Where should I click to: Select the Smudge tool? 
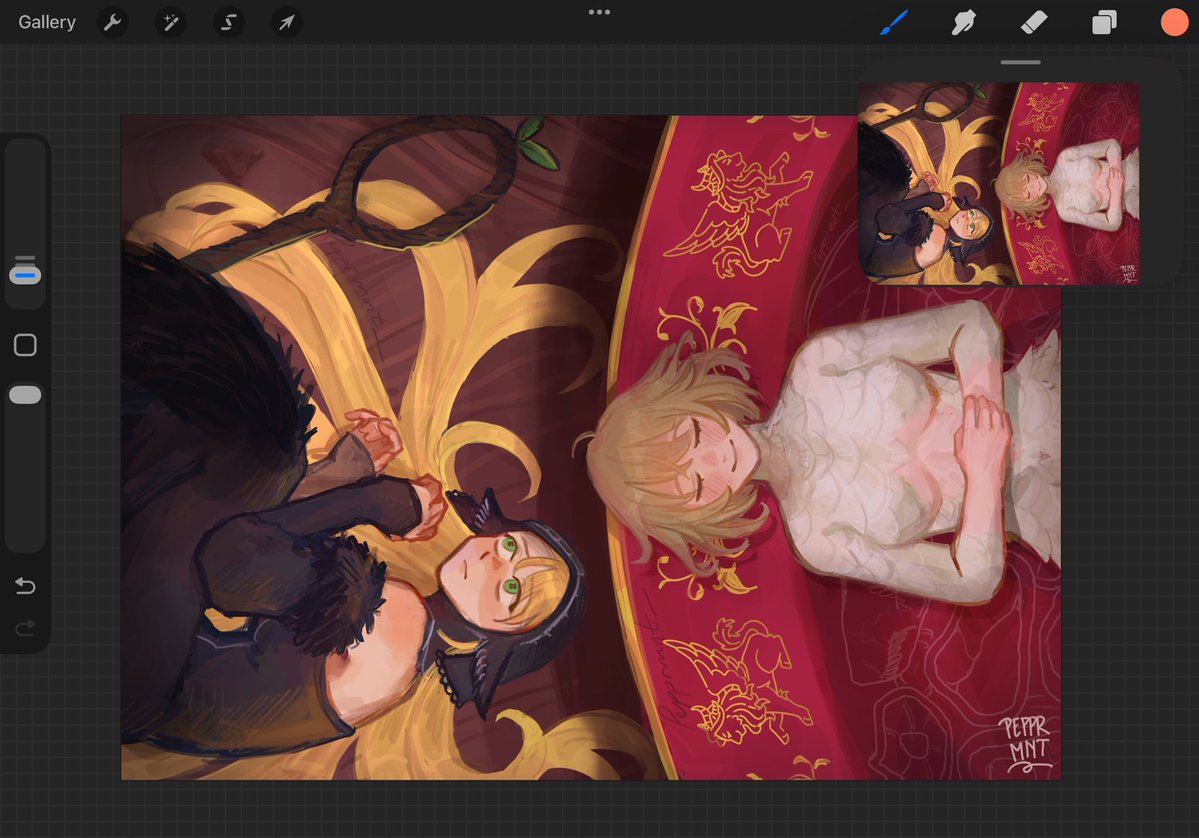pos(963,22)
